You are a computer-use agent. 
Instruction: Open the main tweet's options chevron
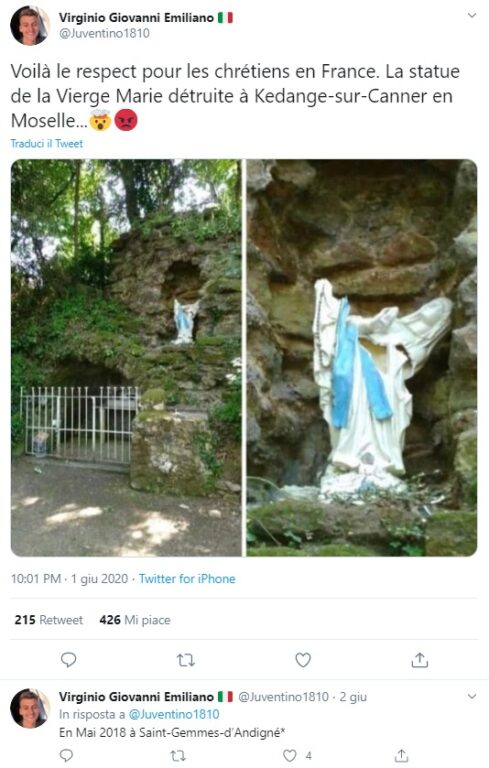point(472,16)
